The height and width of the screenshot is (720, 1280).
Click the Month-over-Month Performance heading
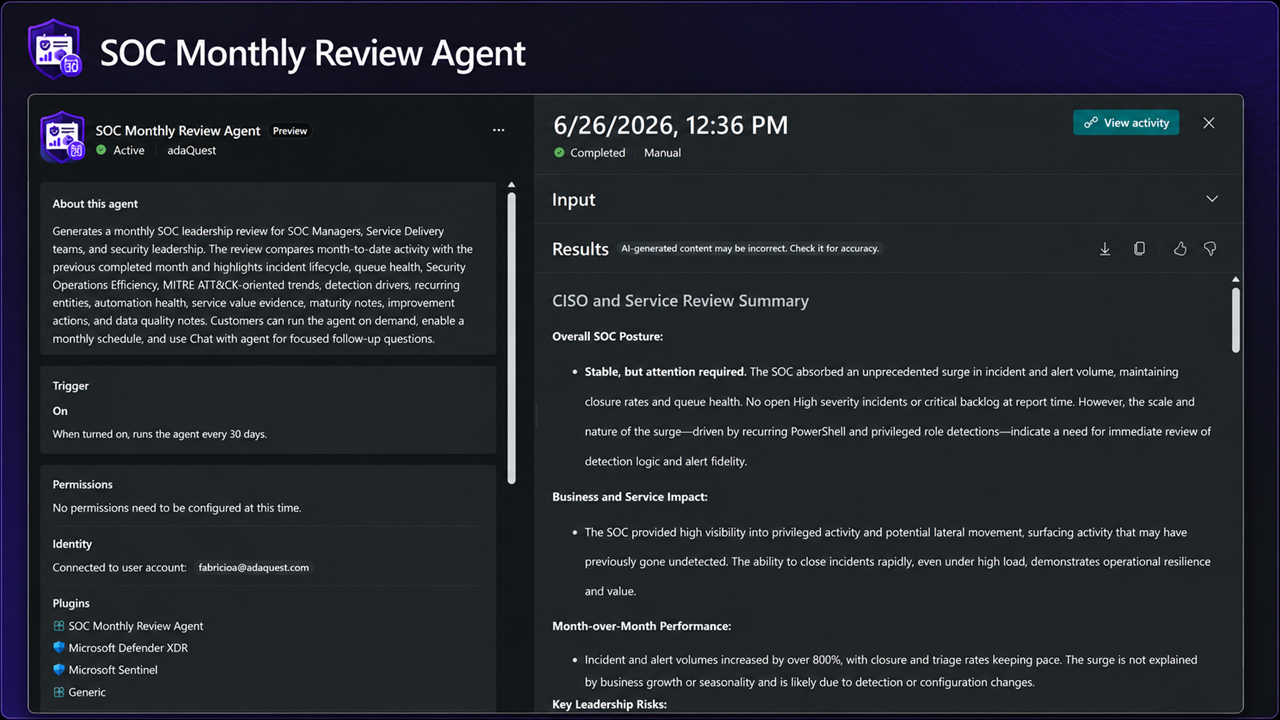pyautogui.click(x=642, y=626)
